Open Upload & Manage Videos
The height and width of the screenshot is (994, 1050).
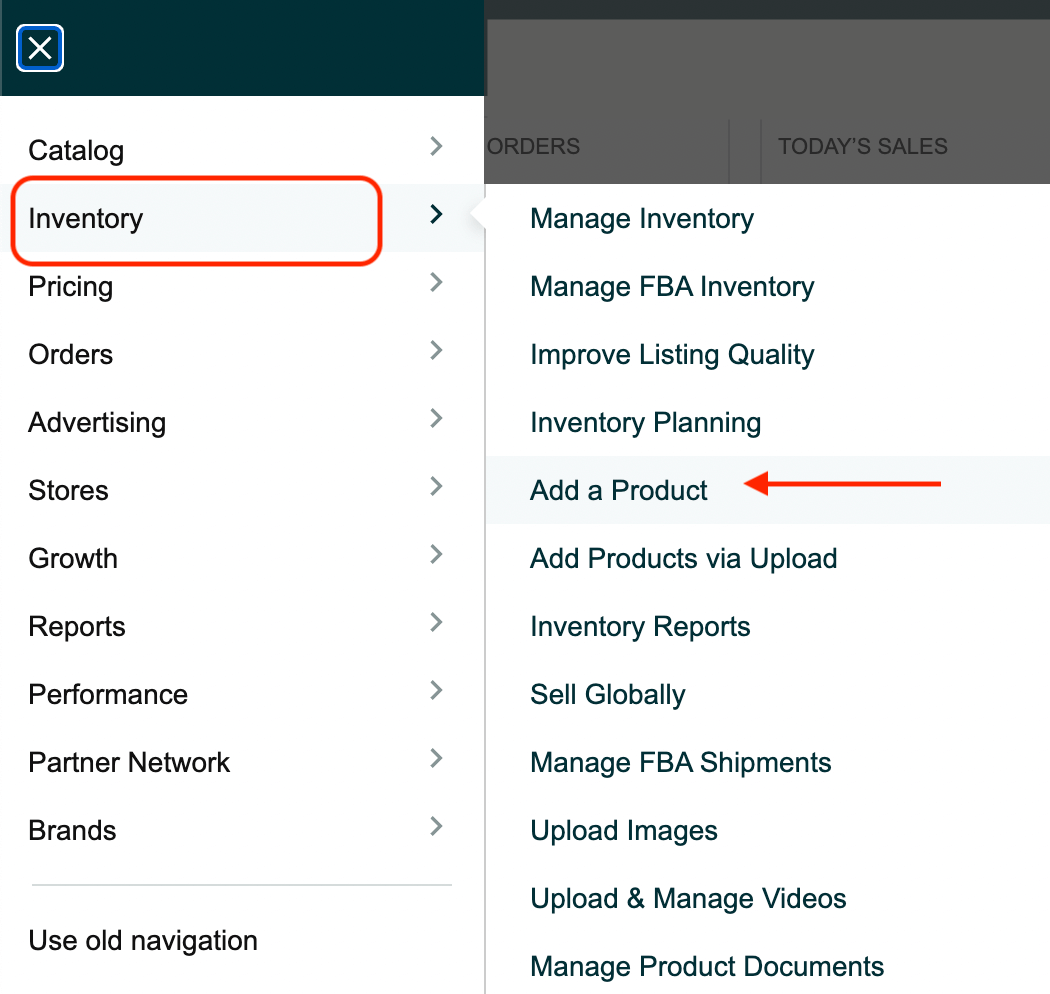tap(688, 899)
